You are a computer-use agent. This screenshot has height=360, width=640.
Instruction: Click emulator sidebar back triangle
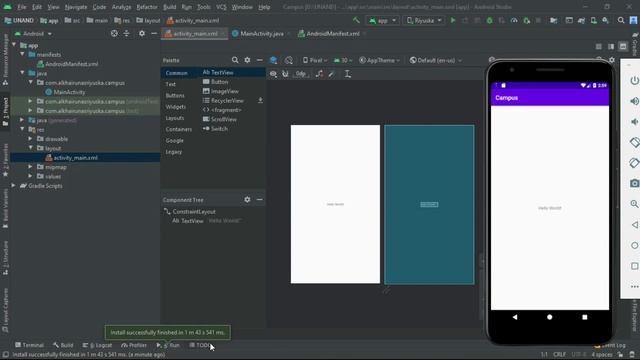pyautogui.click(x=634, y=224)
